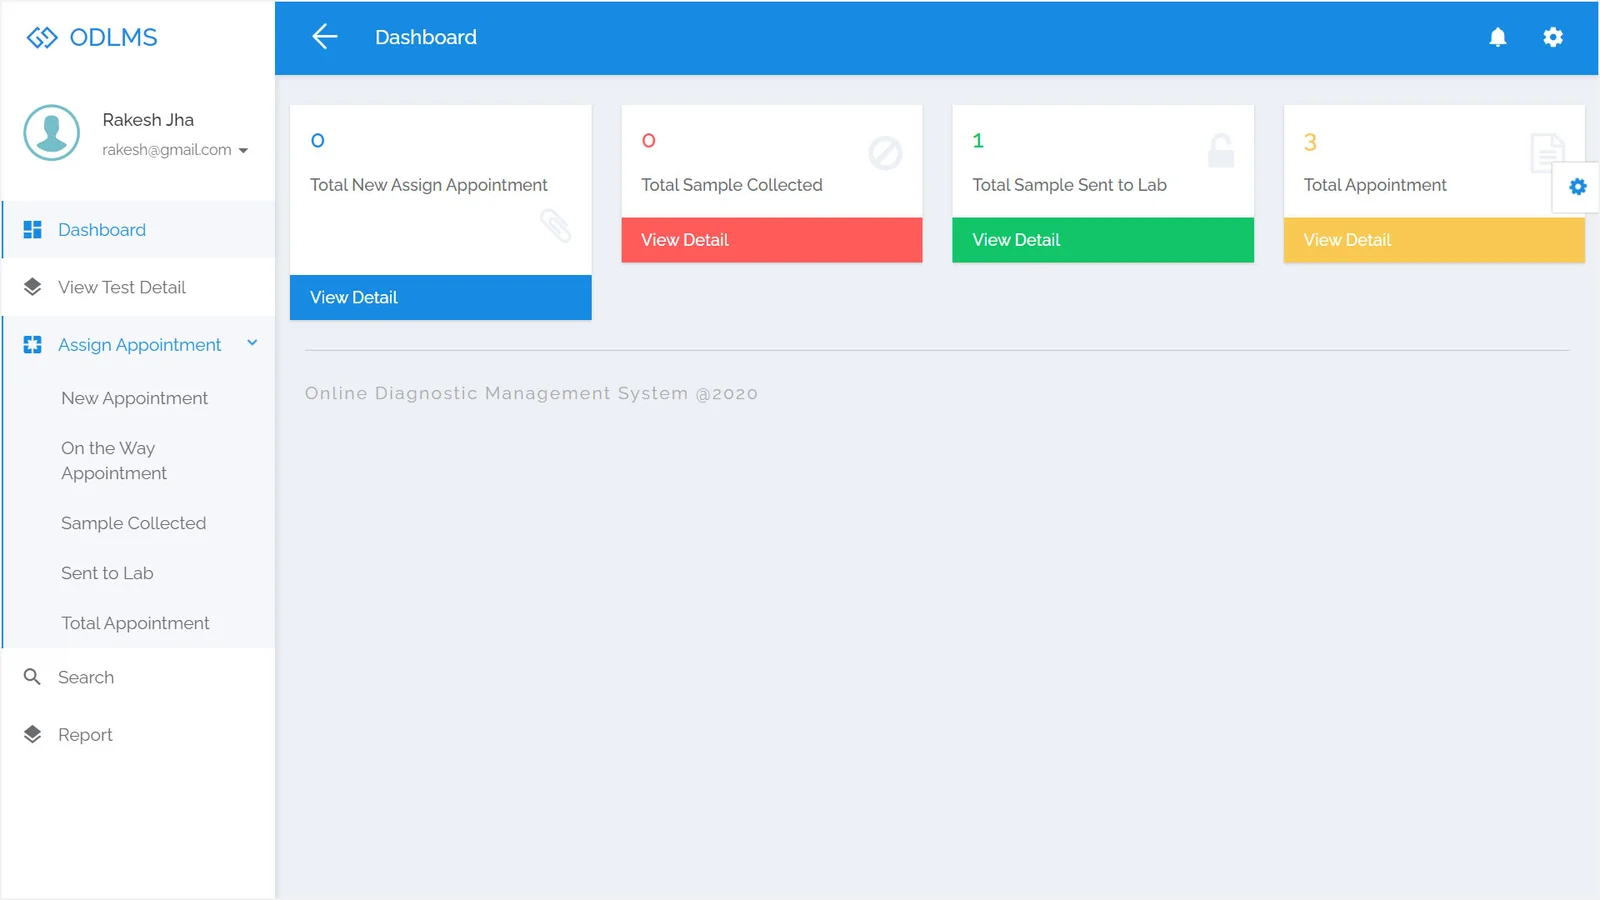Click Rakesh Jha's avatar picture
Image resolution: width=1600 pixels, height=900 pixels.
click(x=52, y=133)
